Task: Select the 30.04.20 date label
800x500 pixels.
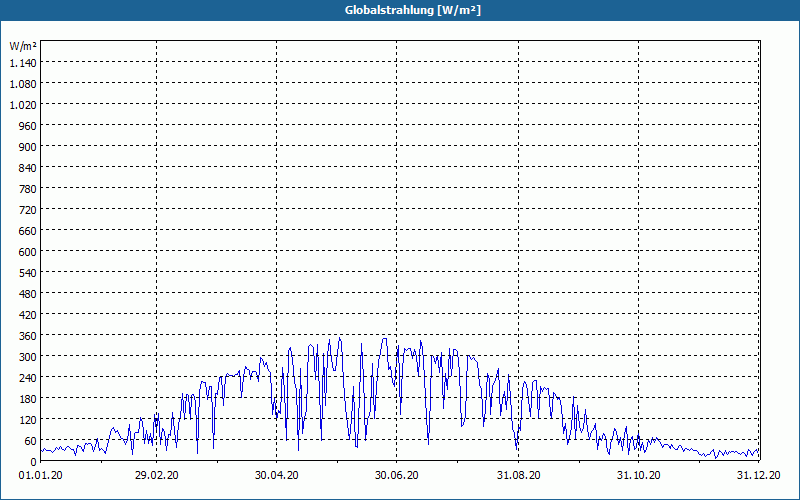Action: (277, 476)
